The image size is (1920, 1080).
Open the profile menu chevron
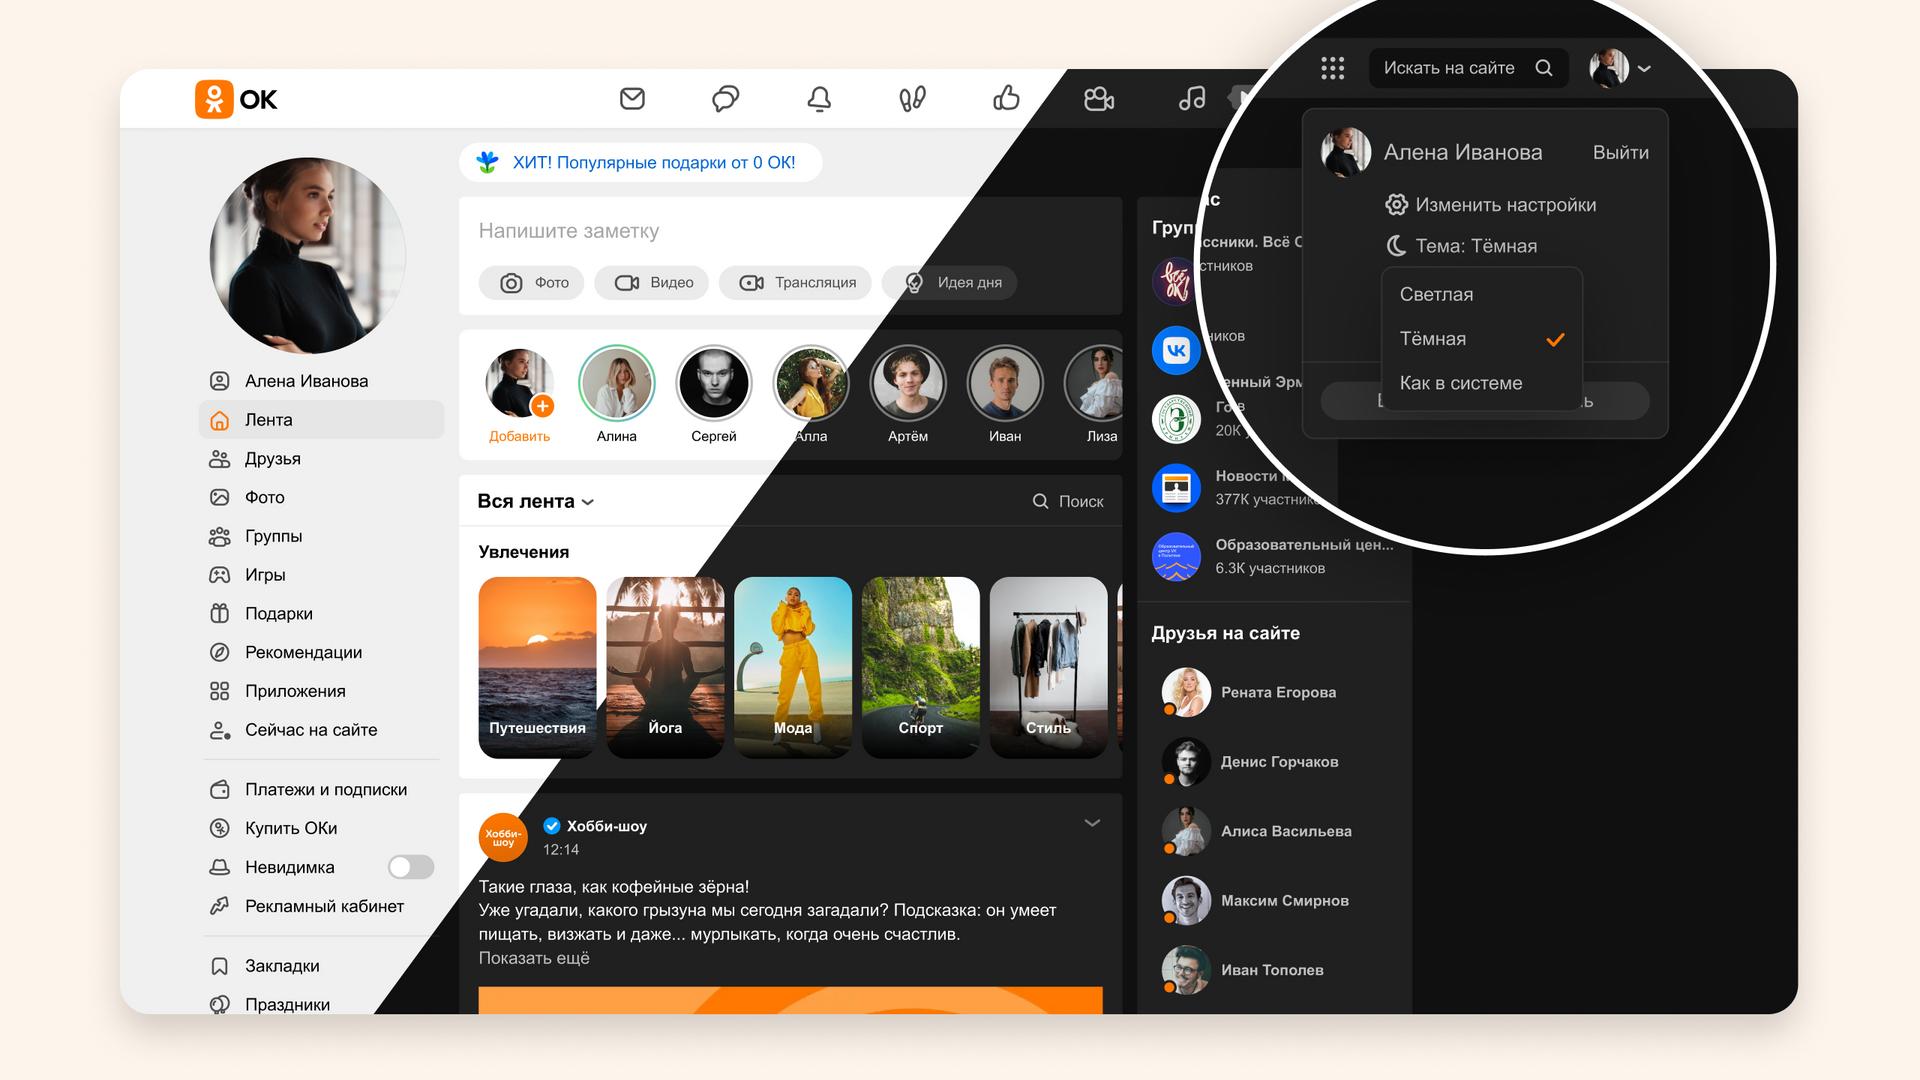(x=1644, y=69)
